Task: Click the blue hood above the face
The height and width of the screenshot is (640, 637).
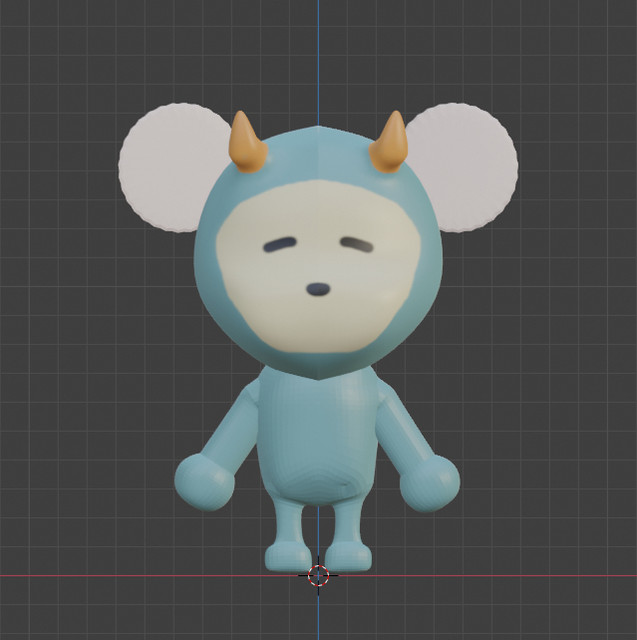Action: (317, 162)
